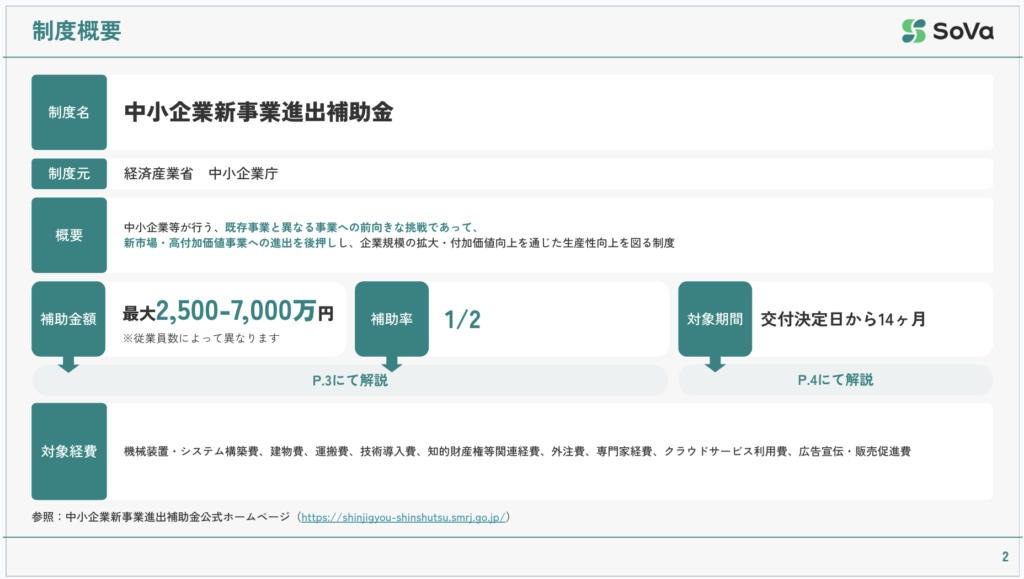Click the down arrow below 補助金額
Screen dimensions: 1024x579
(68, 364)
